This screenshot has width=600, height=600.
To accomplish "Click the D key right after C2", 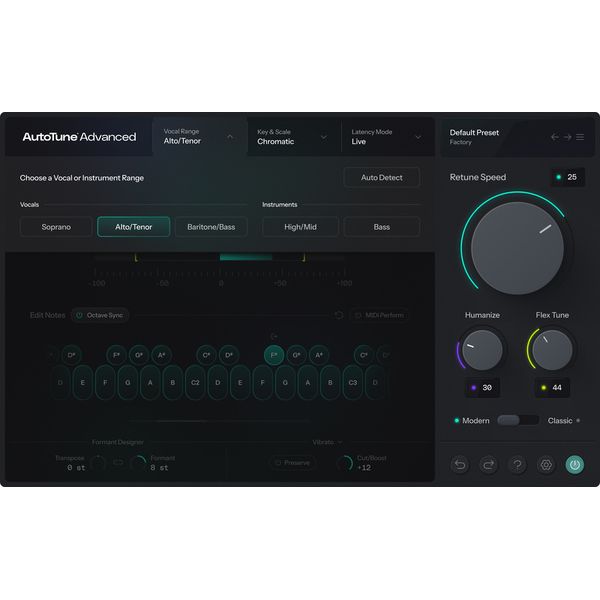I will point(218,382).
